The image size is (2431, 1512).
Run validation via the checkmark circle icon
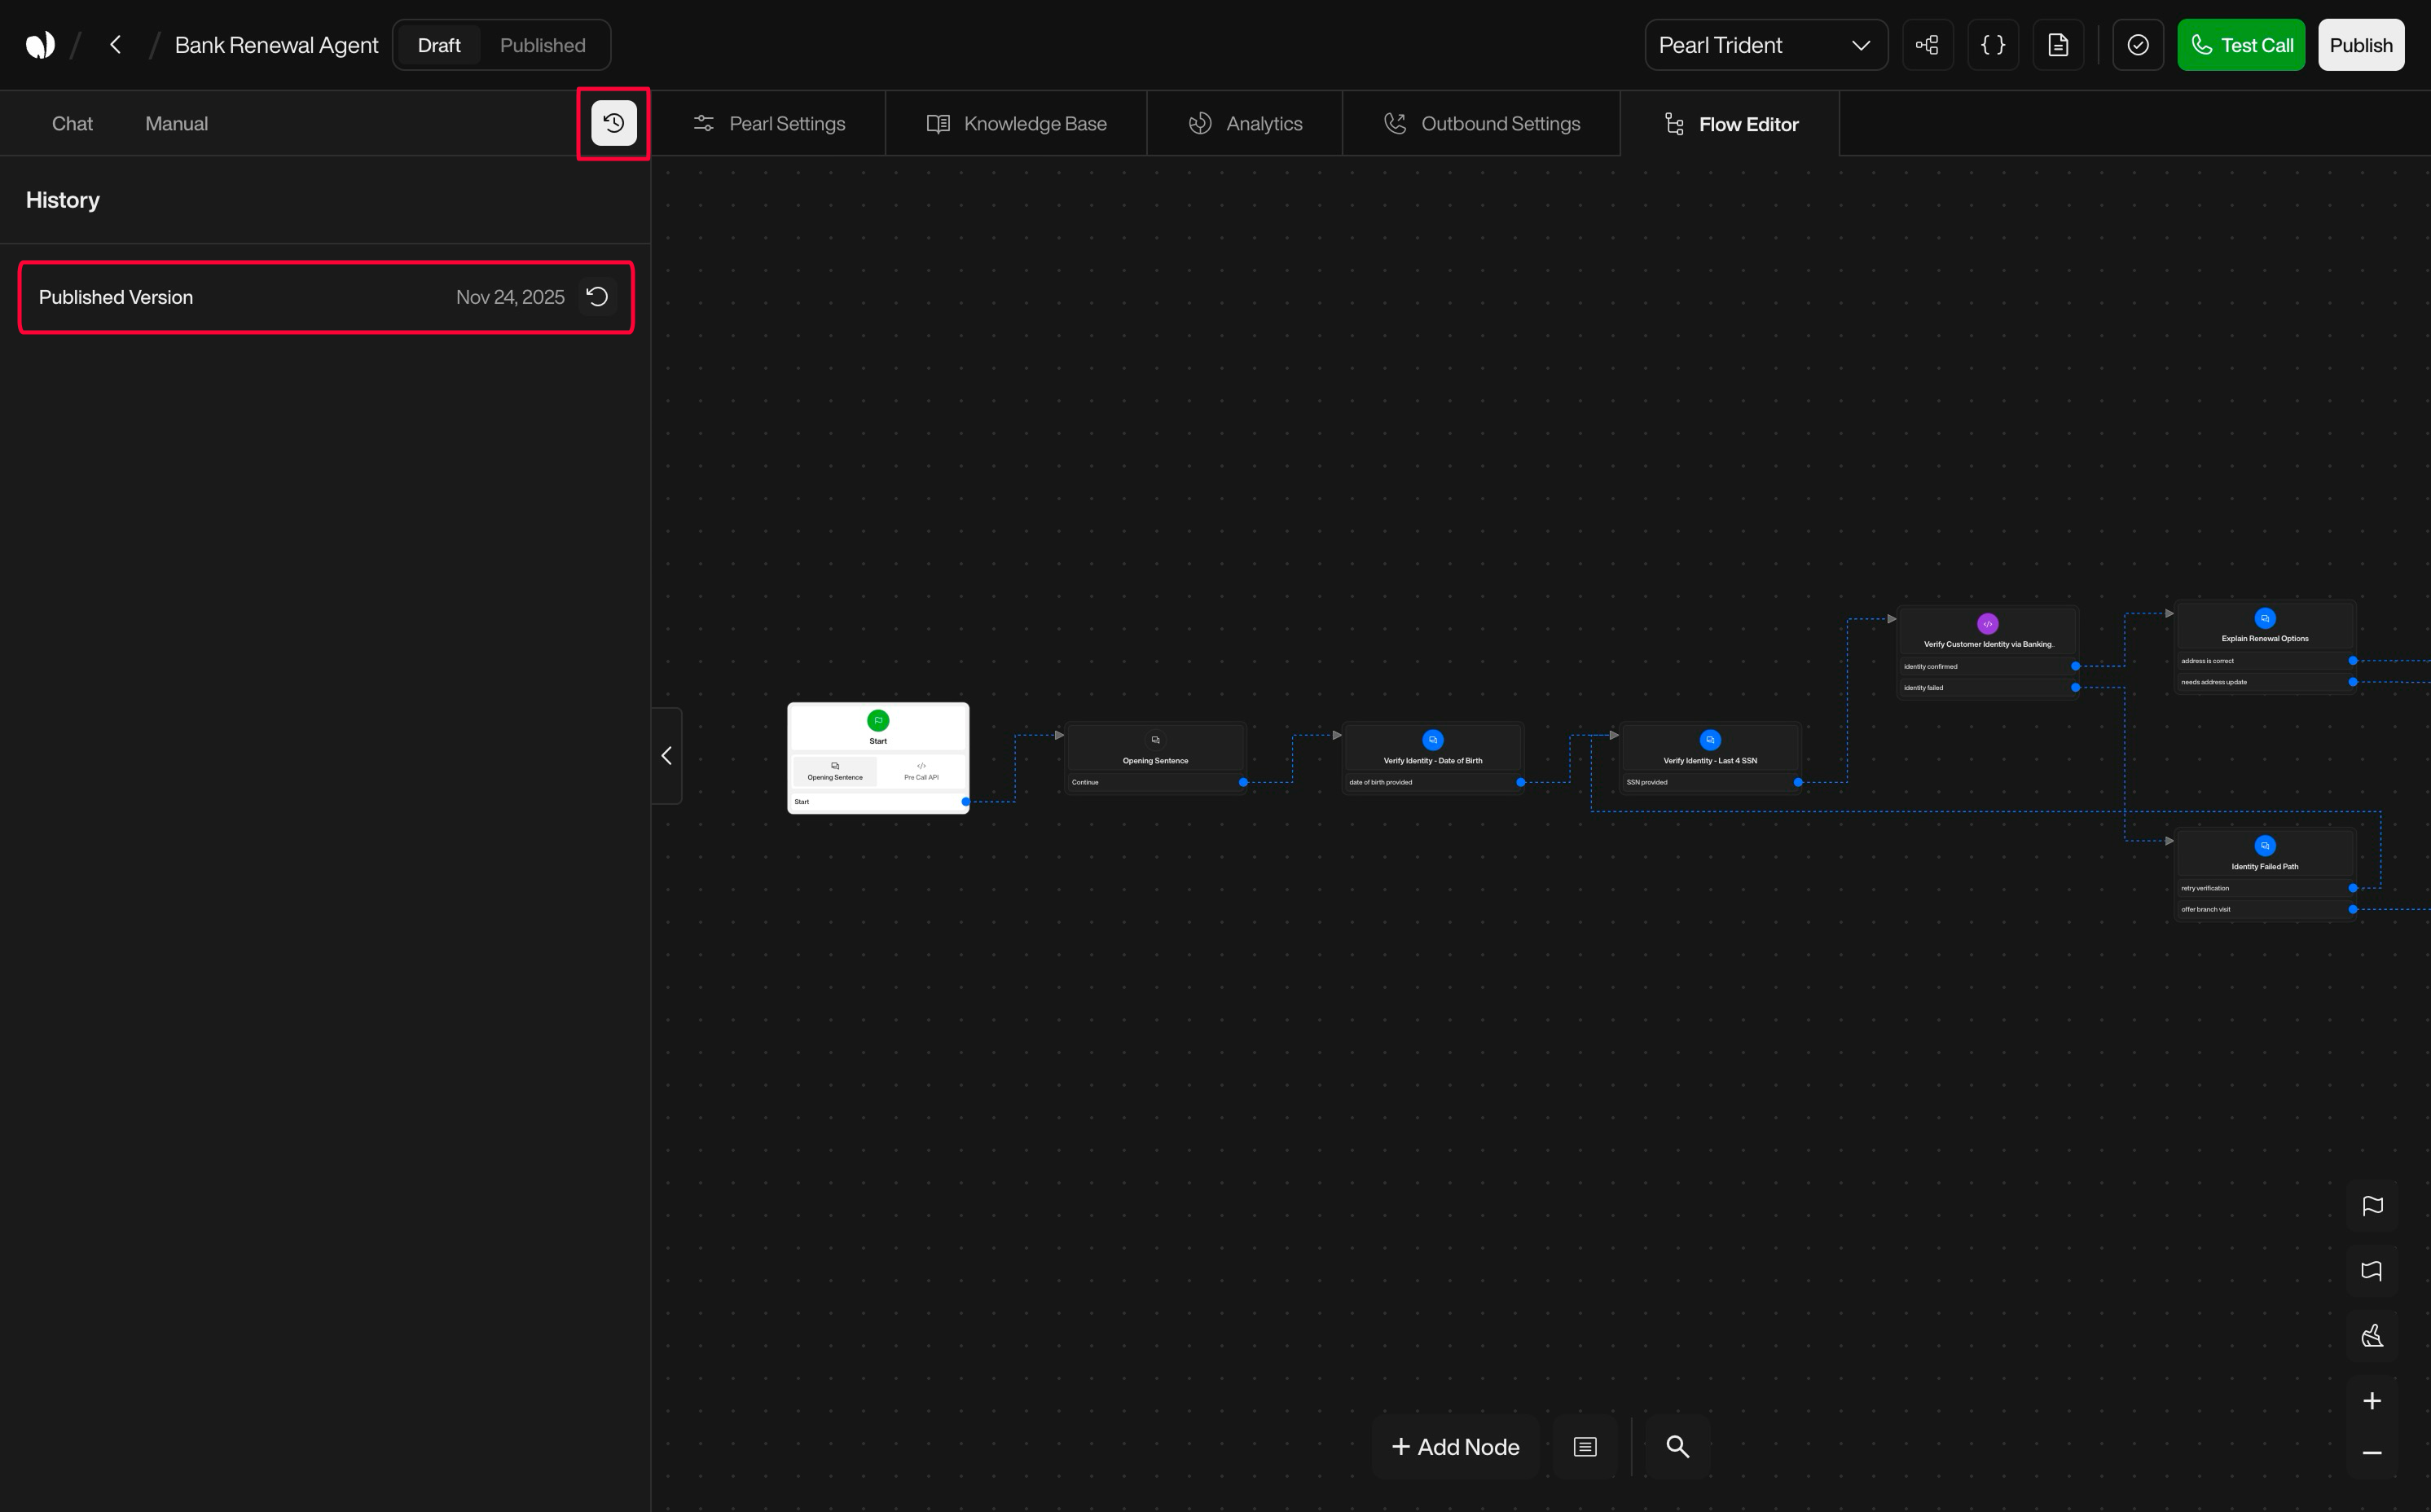point(2138,44)
